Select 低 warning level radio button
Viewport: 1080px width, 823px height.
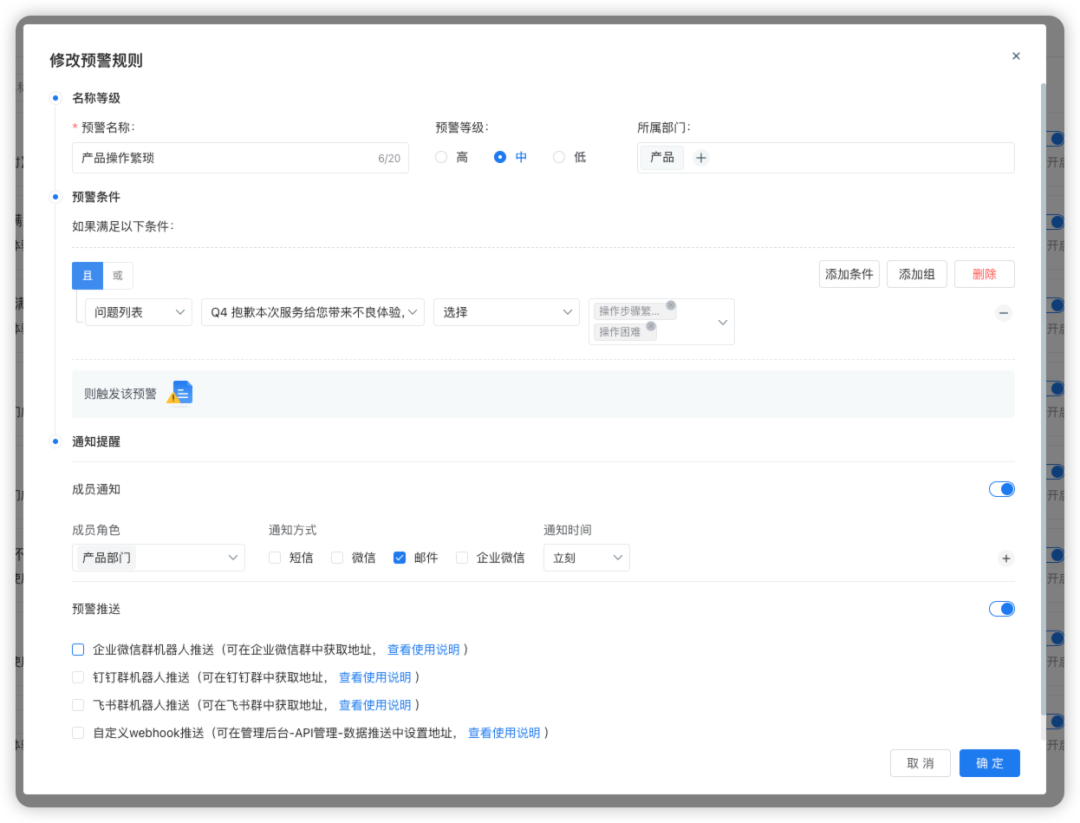tap(559, 158)
